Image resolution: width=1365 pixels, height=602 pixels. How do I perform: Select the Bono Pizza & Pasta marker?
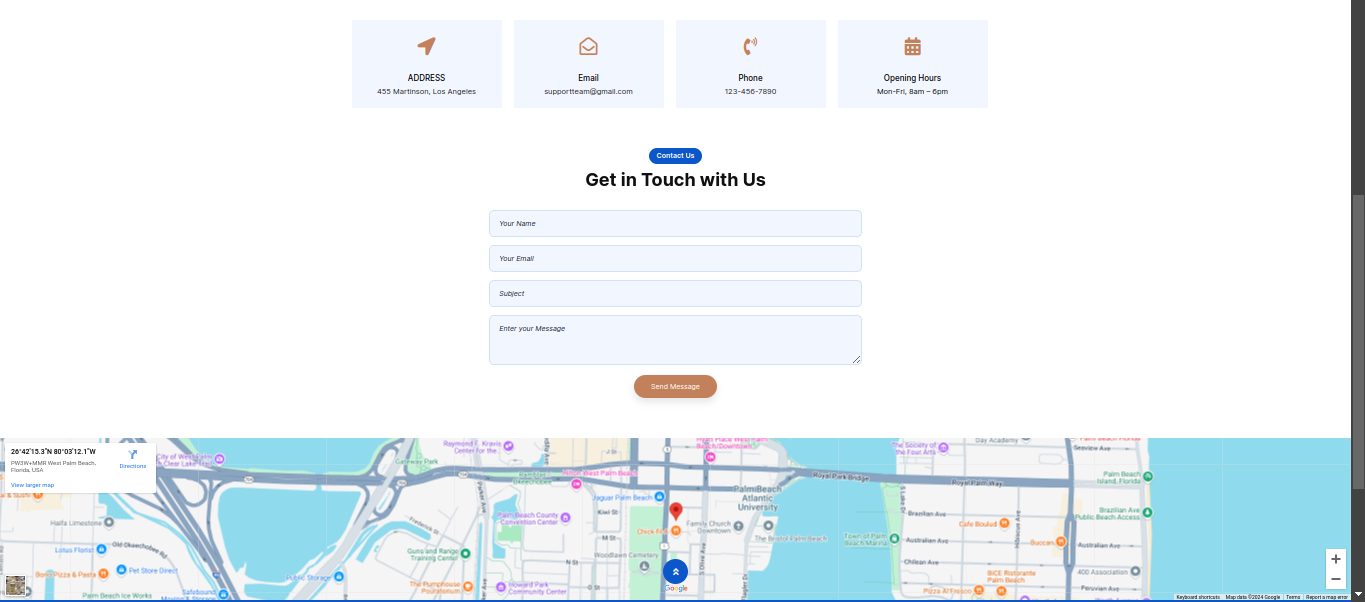click(x=104, y=574)
